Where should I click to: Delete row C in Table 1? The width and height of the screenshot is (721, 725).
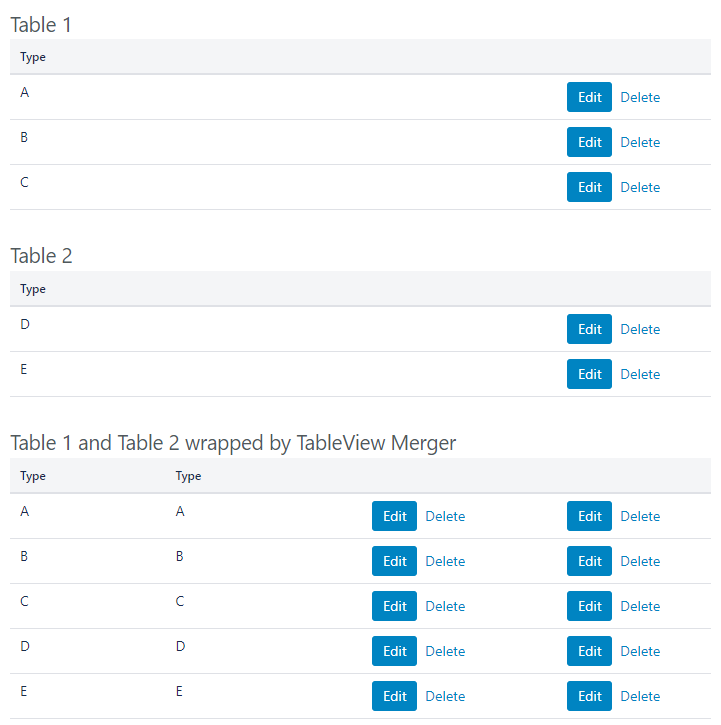(640, 187)
